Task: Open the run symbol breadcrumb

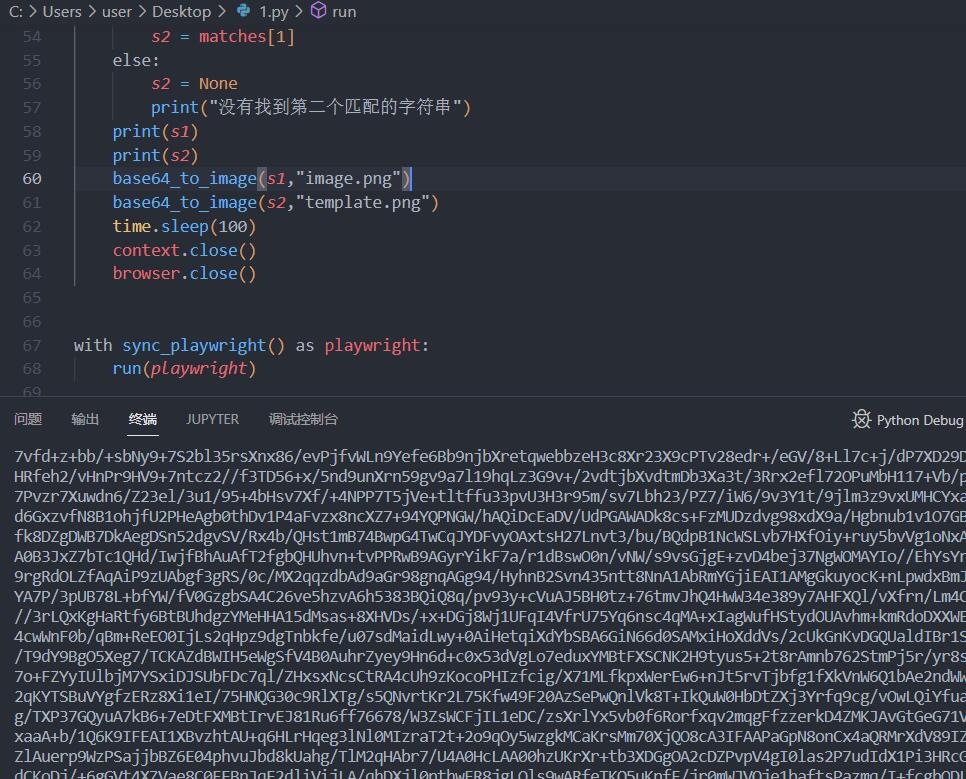Action: [x=344, y=12]
